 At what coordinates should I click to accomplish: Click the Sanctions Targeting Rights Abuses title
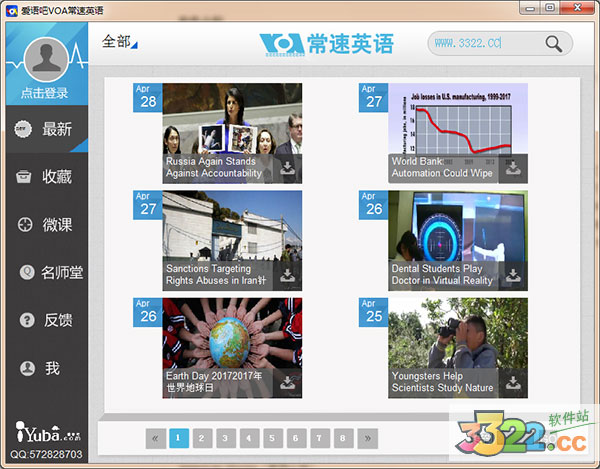216,275
